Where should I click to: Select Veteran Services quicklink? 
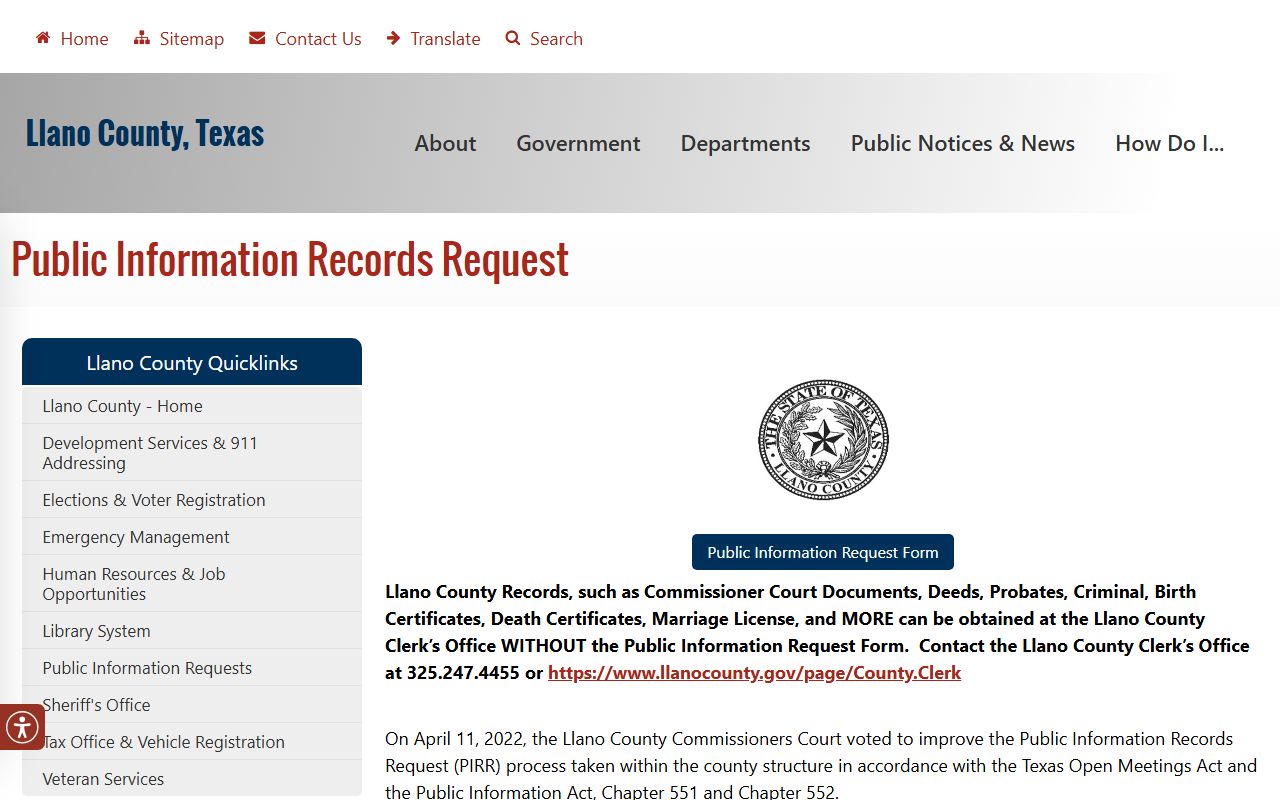pyautogui.click(x=192, y=779)
